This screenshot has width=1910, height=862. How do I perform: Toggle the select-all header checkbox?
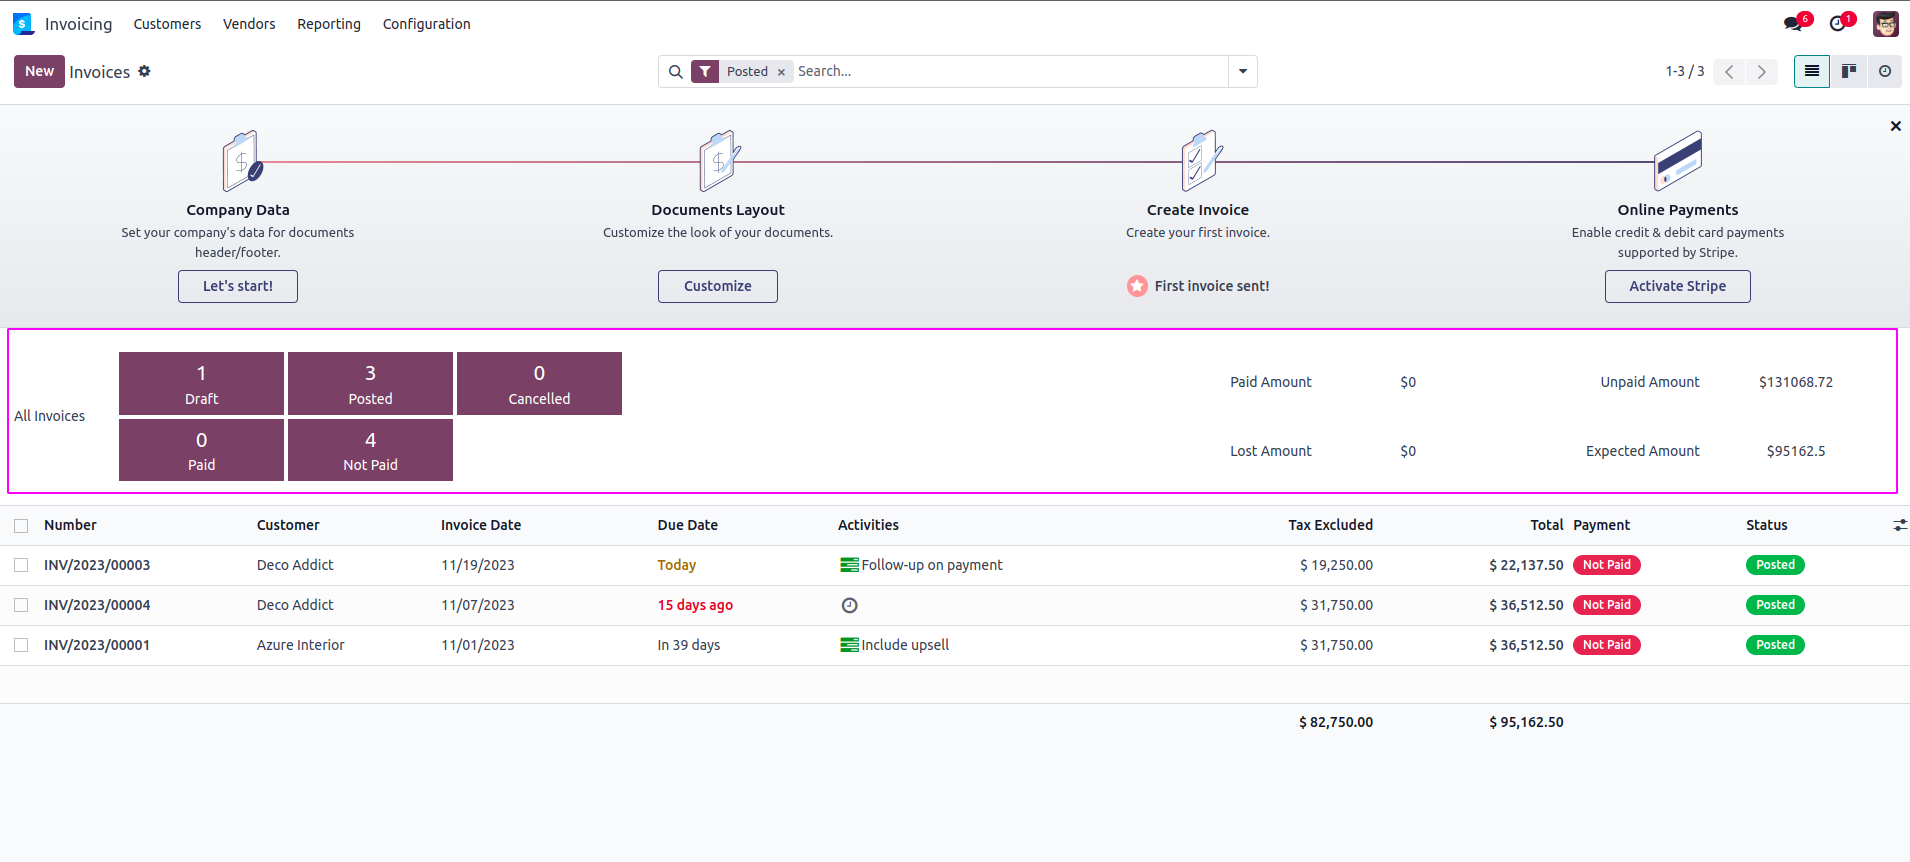coord(21,526)
